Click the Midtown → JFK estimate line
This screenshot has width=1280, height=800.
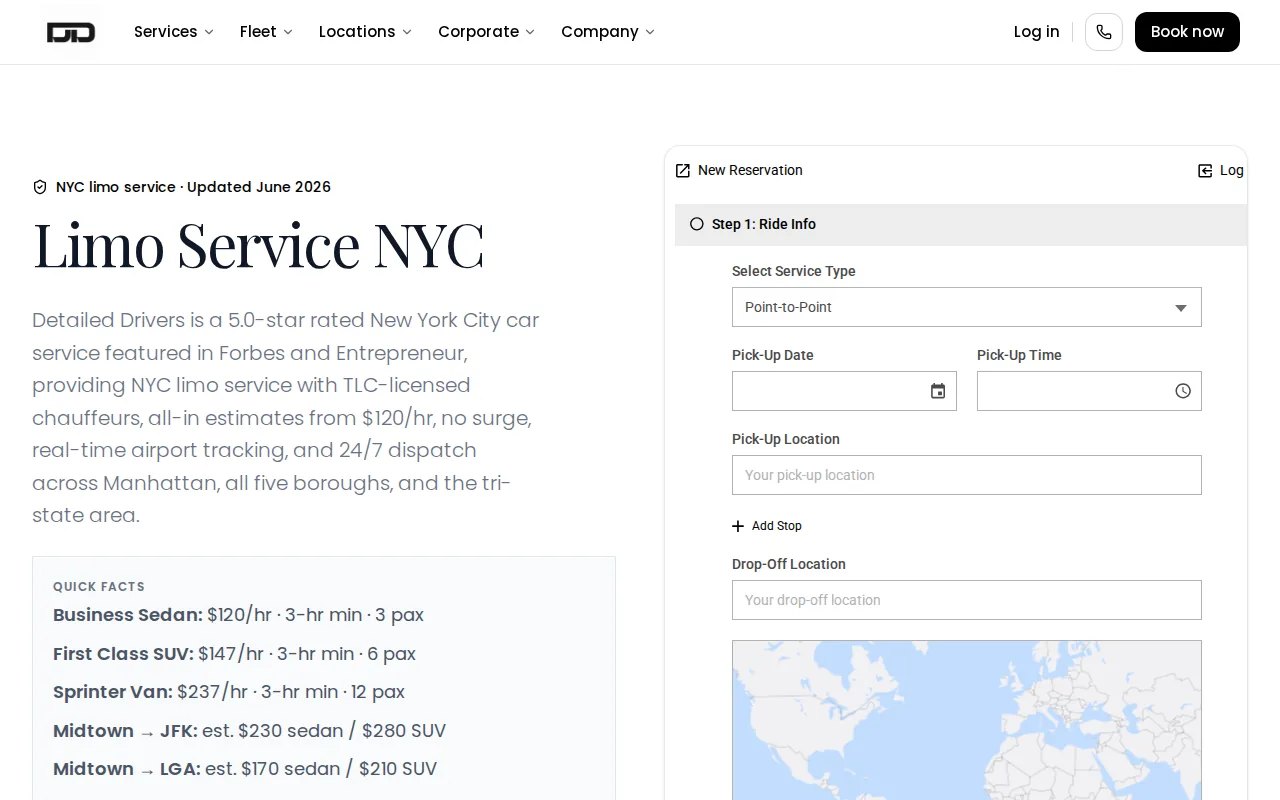tap(249, 731)
